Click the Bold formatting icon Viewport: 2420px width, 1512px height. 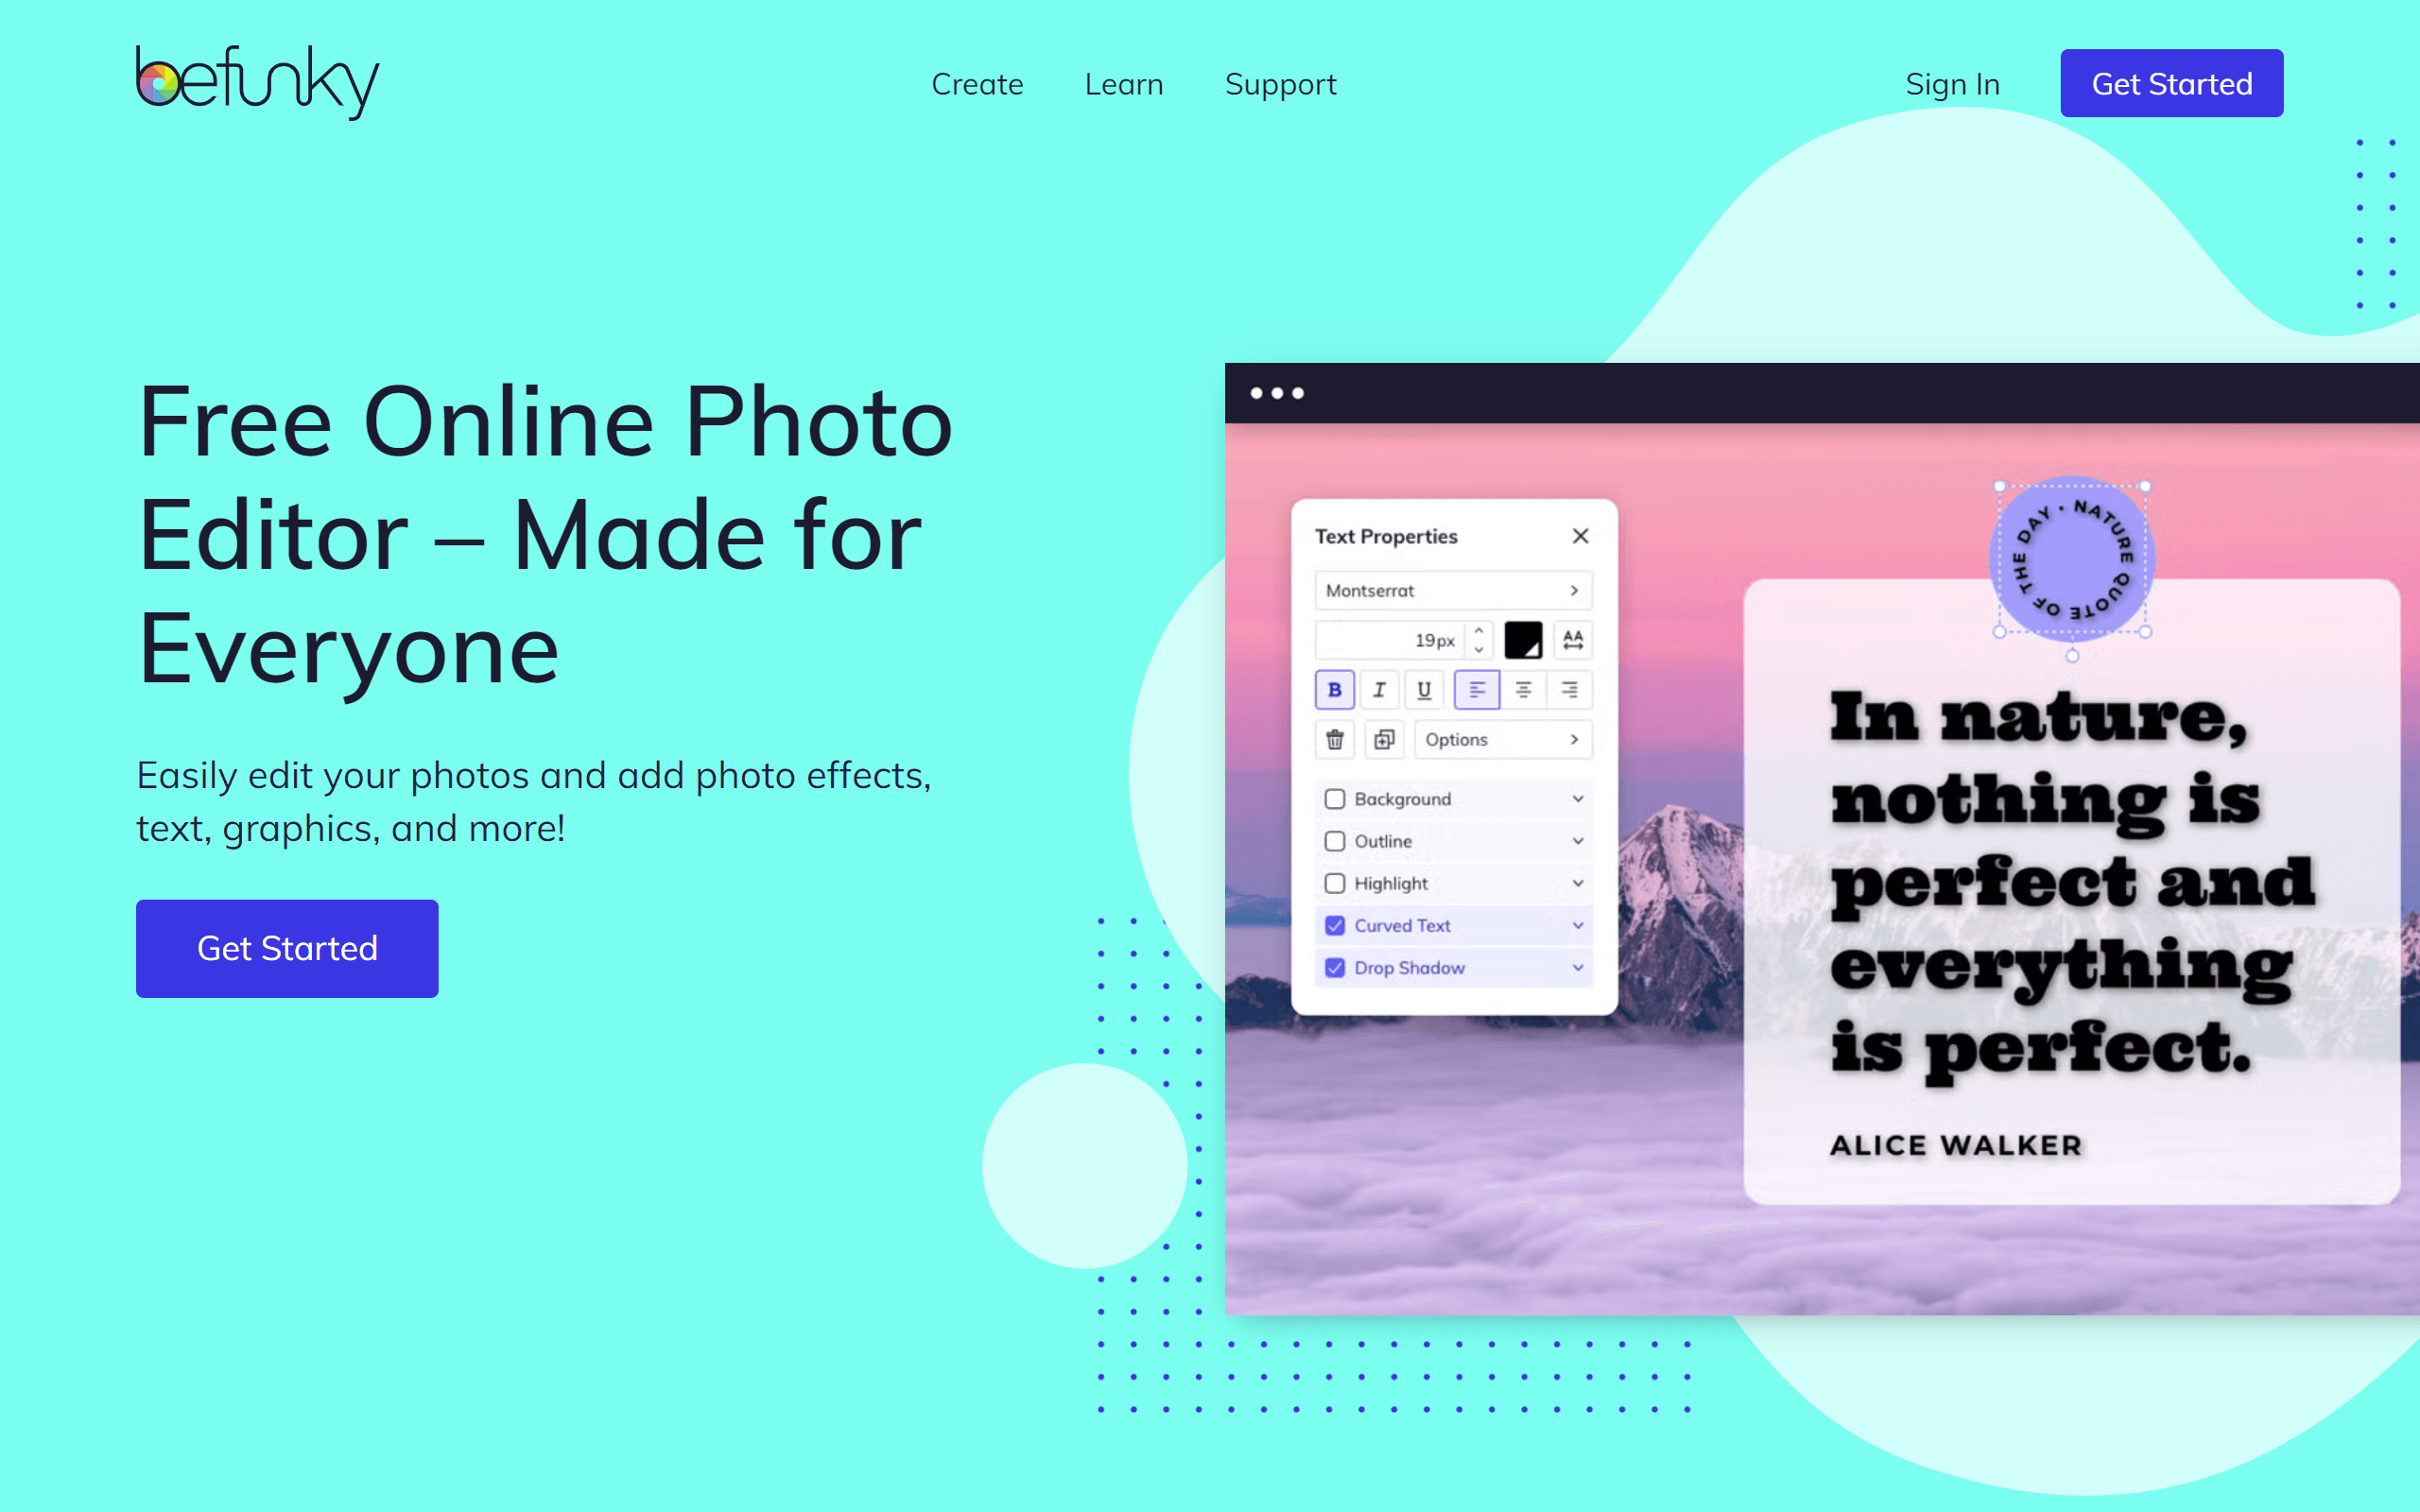1333,692
